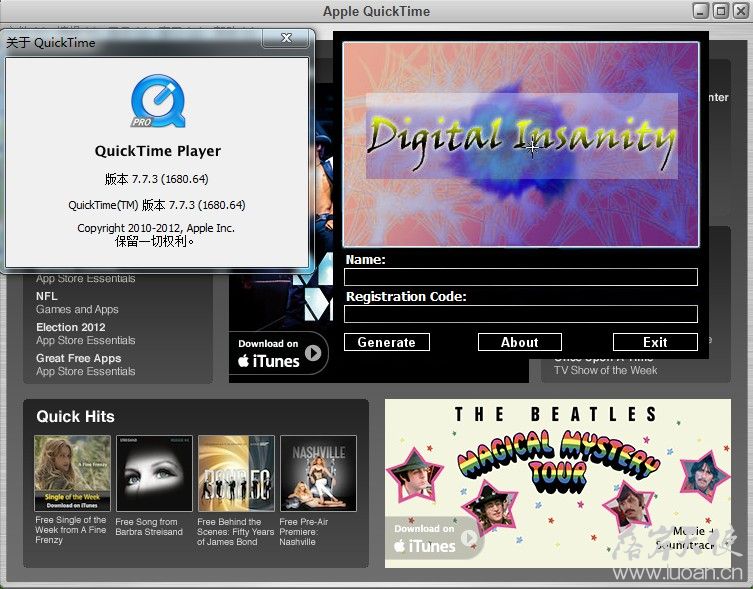This screenshot has width=753, height=589.
Task: Click the Quick Hits heading
Action: click(x=75, y=417)
